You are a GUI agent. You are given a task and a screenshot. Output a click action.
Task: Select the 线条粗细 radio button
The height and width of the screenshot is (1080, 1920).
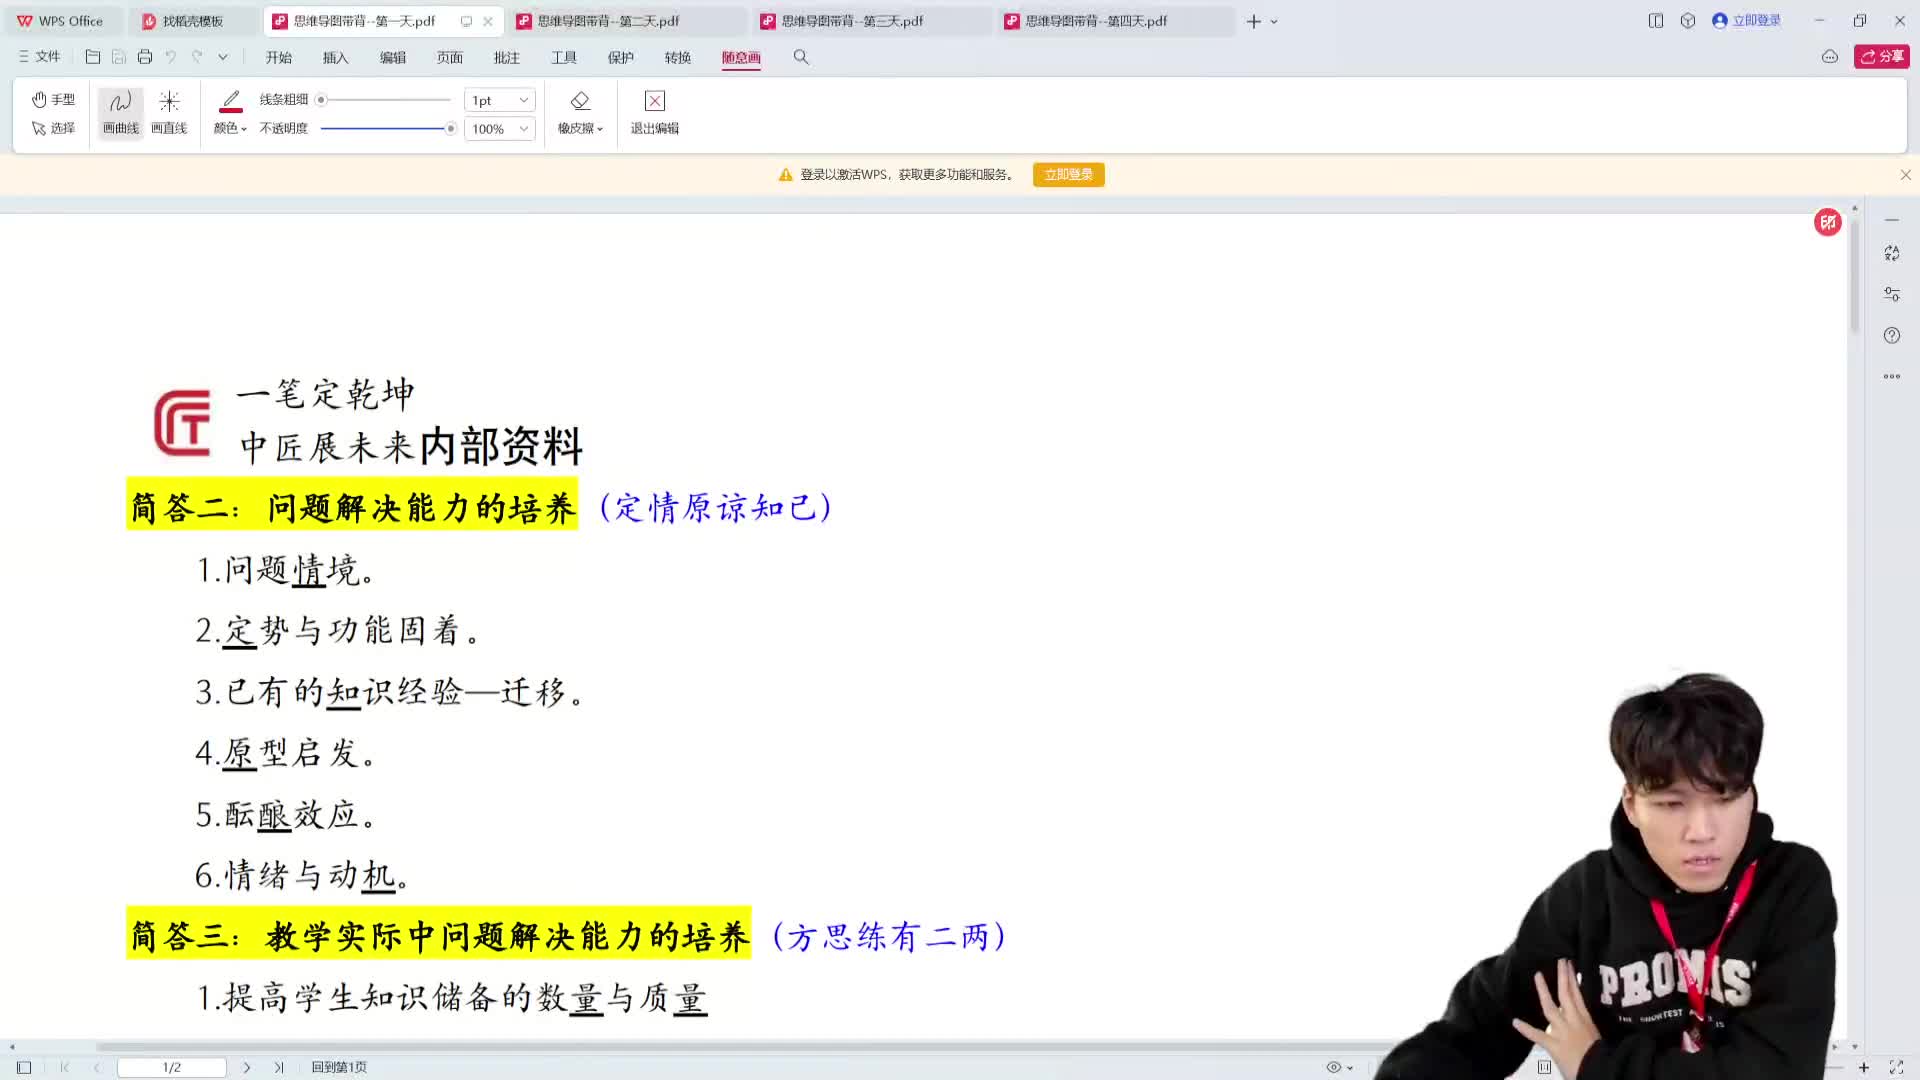point(321,99)
